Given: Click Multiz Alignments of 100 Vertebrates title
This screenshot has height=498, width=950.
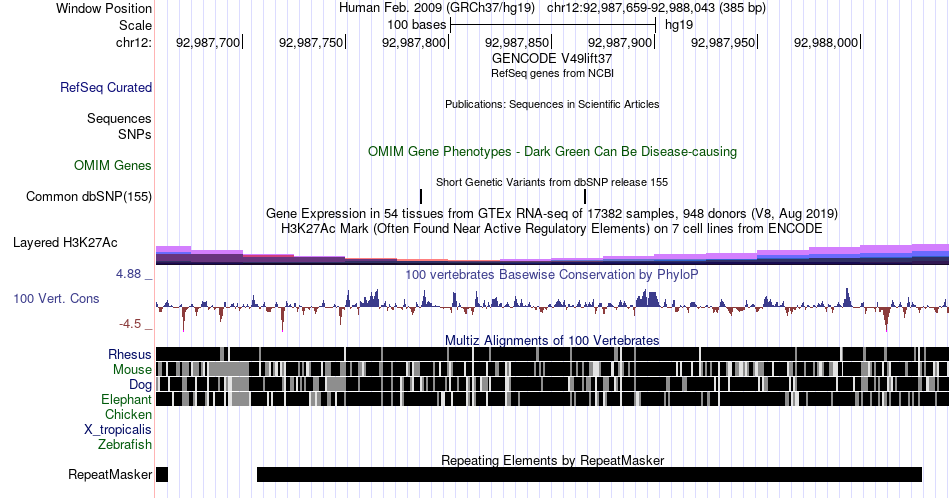Looking at the screenshot, I should tap(552, 340).
